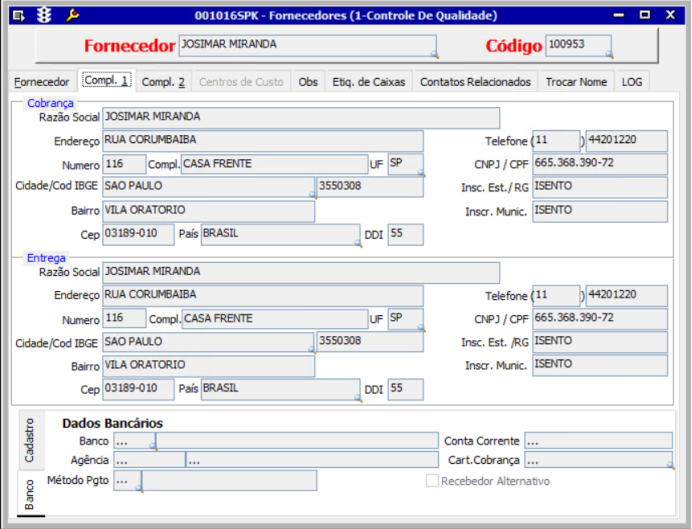The height and width of the screenshot is (529, 692).
Task: Open lookup icon on Fornecedor name field
Action: coord(435,54)
